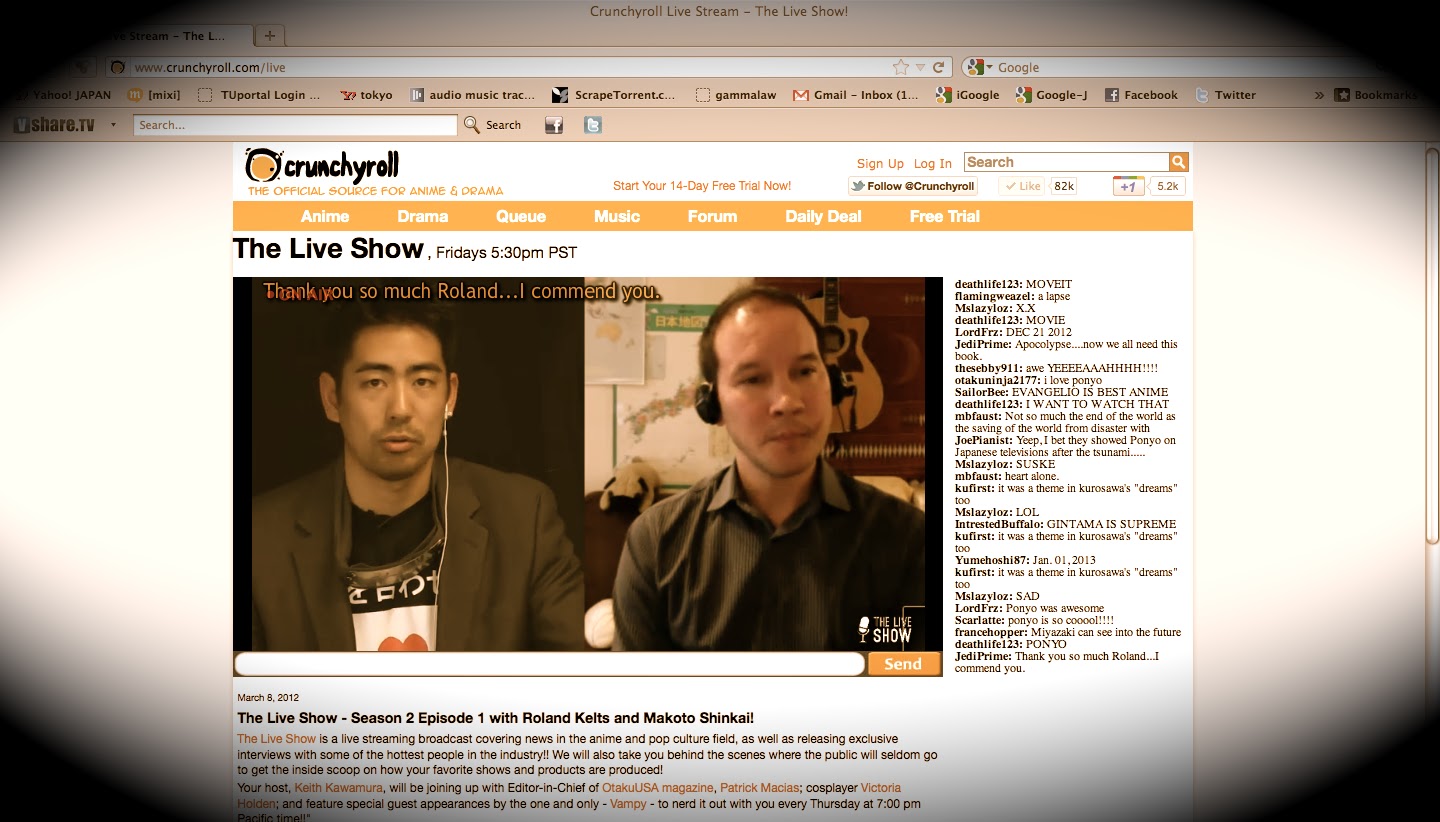Click the chat message input box
1440x822 pixels.
(550, 664)
